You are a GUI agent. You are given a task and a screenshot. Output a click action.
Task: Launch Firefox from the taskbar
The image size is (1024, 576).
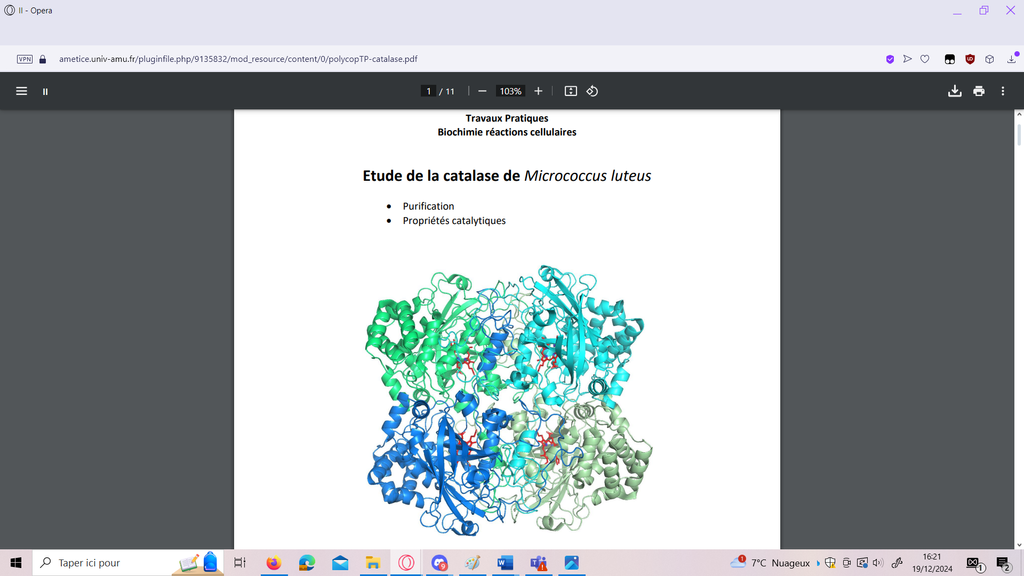pos(273,563)
